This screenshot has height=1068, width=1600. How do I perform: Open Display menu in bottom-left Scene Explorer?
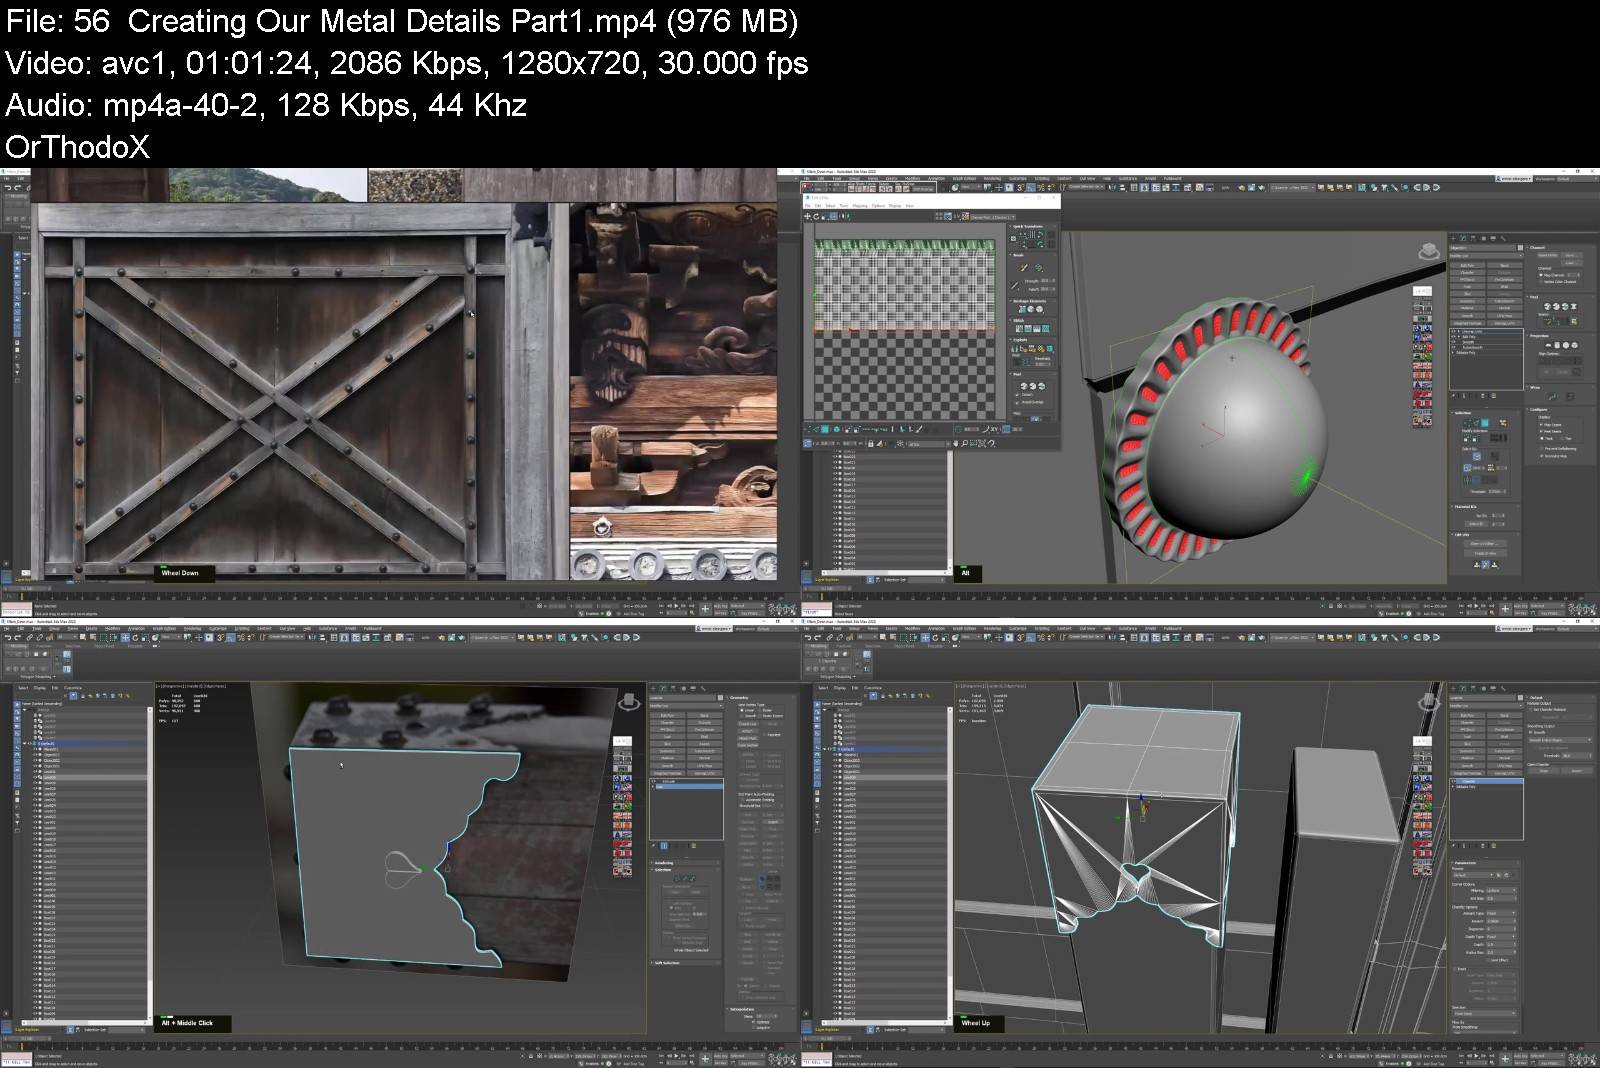coord(40,688)
